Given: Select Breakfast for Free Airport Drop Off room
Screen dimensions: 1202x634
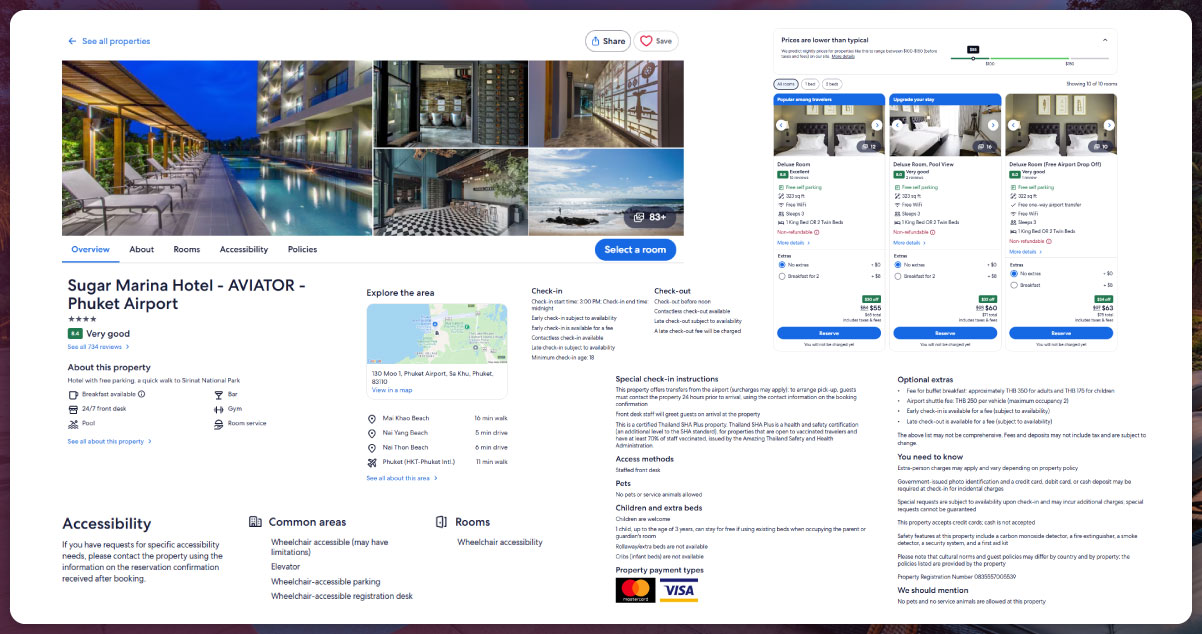Looking at the screenshot, I should pyautogui.click(x=1014, y=285).
